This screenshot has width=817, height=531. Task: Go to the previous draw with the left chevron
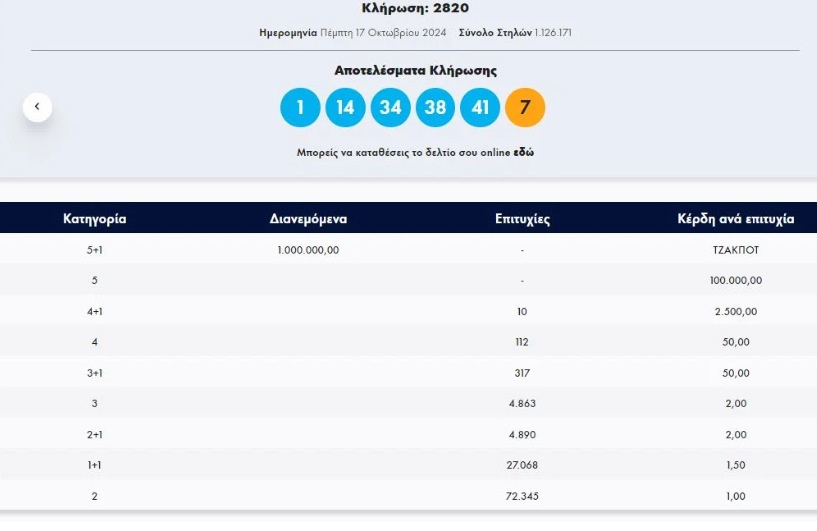38,107
